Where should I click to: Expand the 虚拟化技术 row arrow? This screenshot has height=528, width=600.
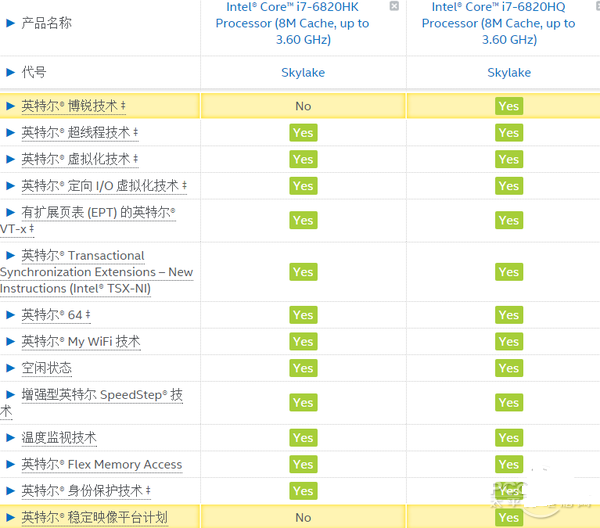point(10,159)
